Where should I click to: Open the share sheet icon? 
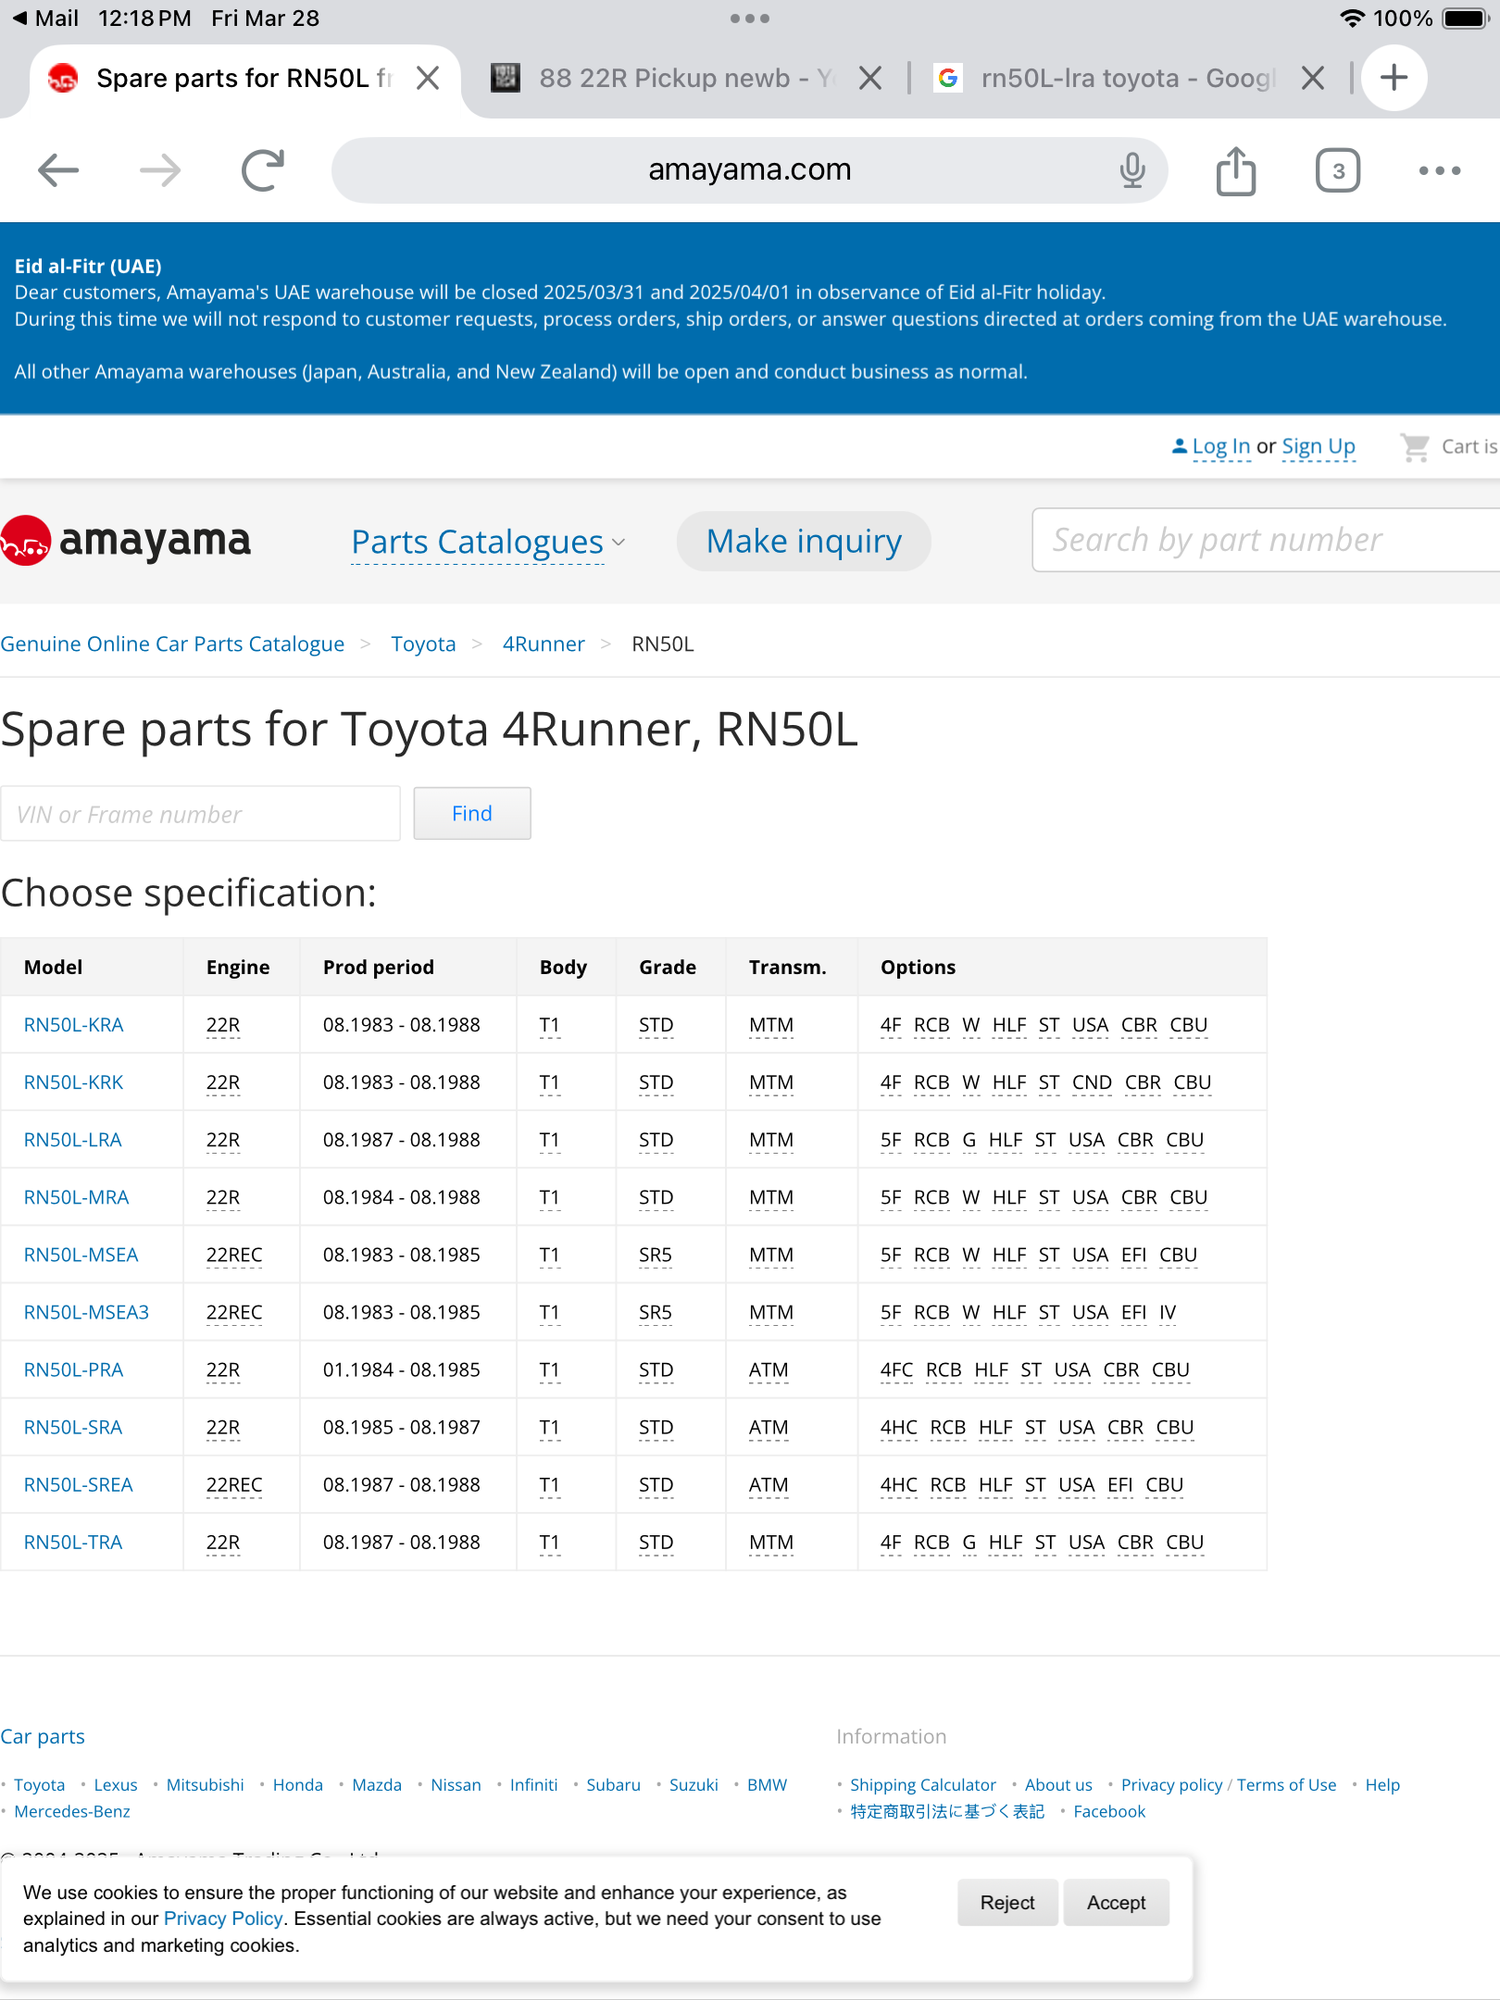tap(1236, 170)
